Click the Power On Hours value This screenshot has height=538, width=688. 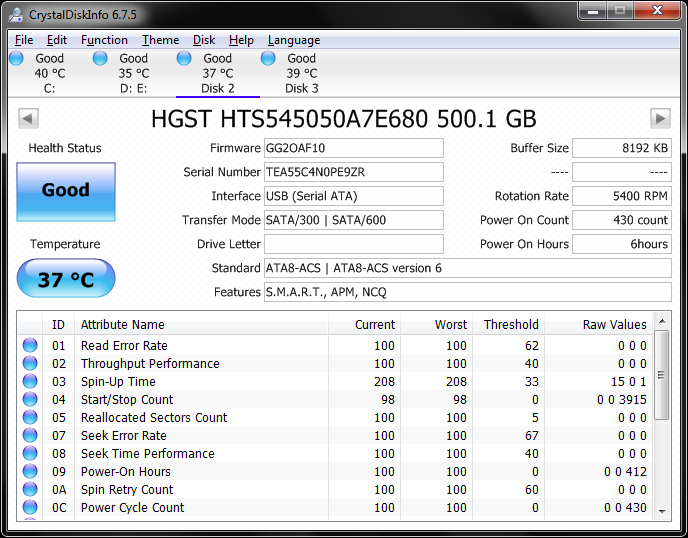tap(622, 244)
